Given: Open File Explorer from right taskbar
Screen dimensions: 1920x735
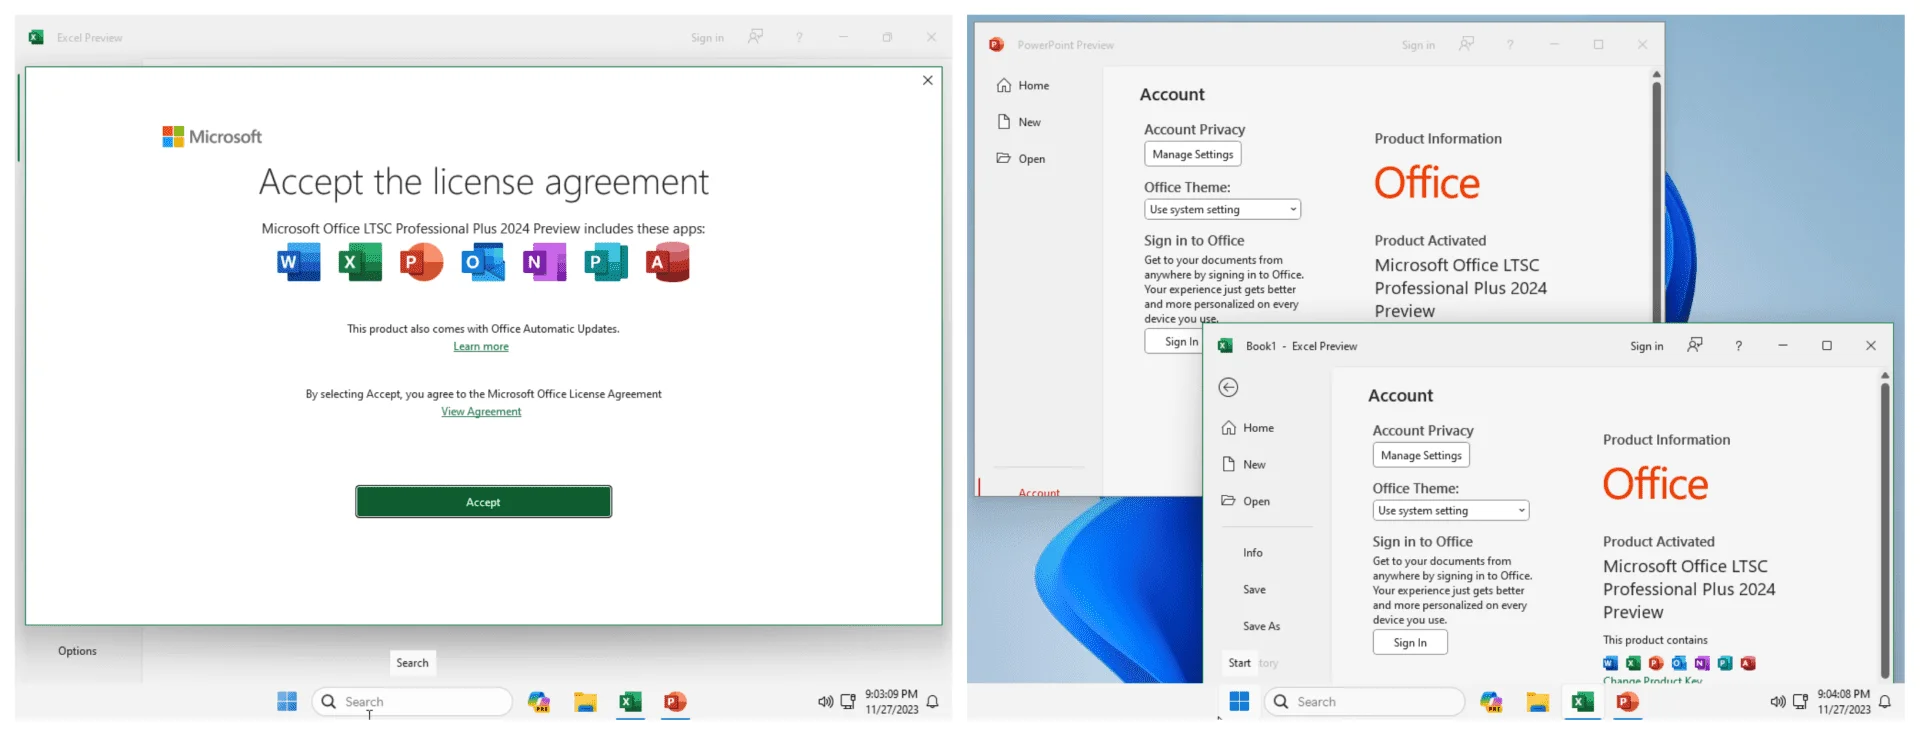Looking at the screenshot, I should (x=1537, y=702).
